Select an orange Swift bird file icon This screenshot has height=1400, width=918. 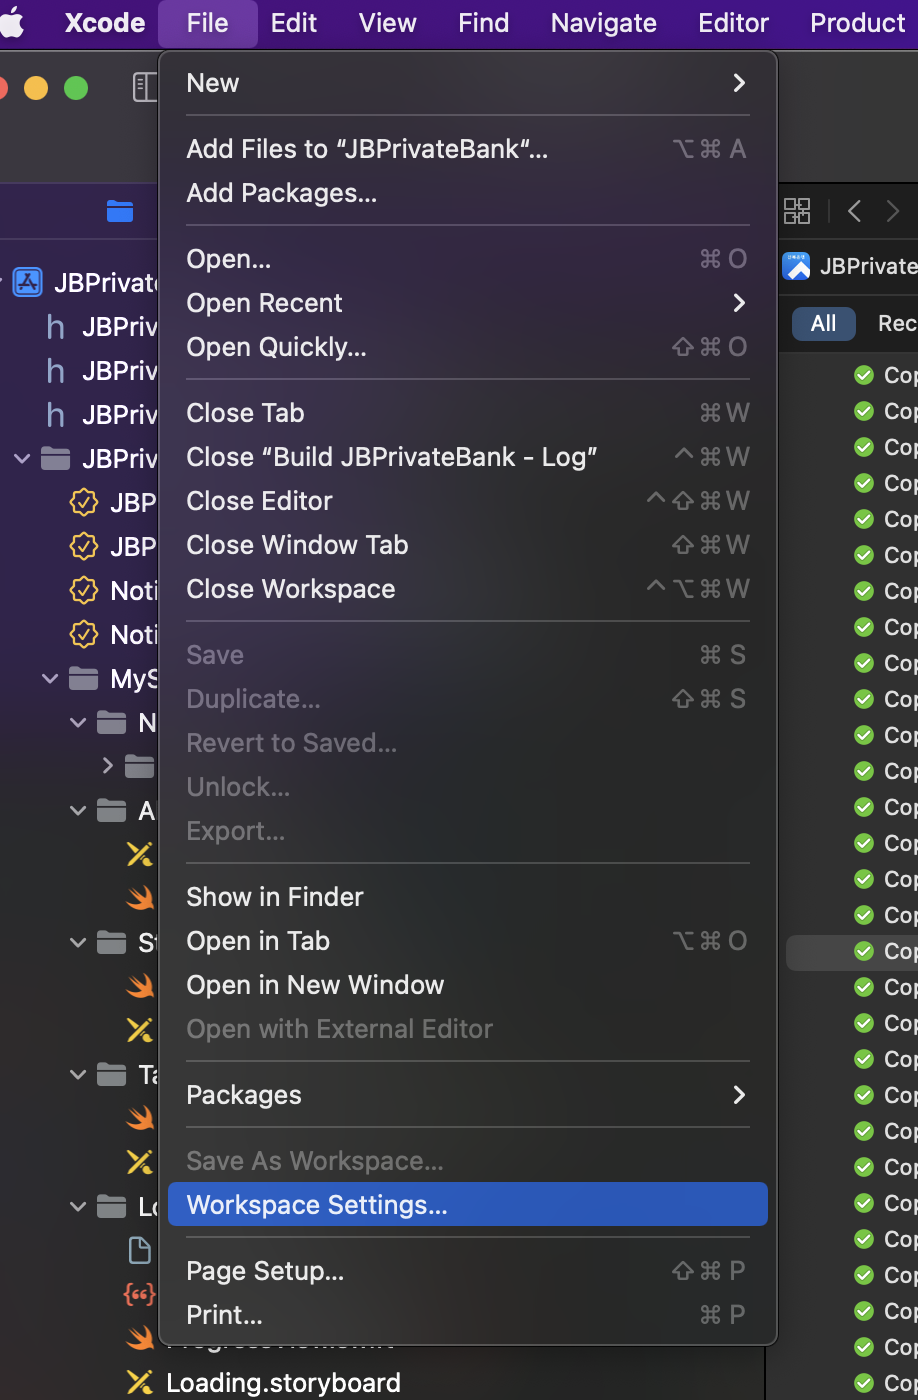139,898
